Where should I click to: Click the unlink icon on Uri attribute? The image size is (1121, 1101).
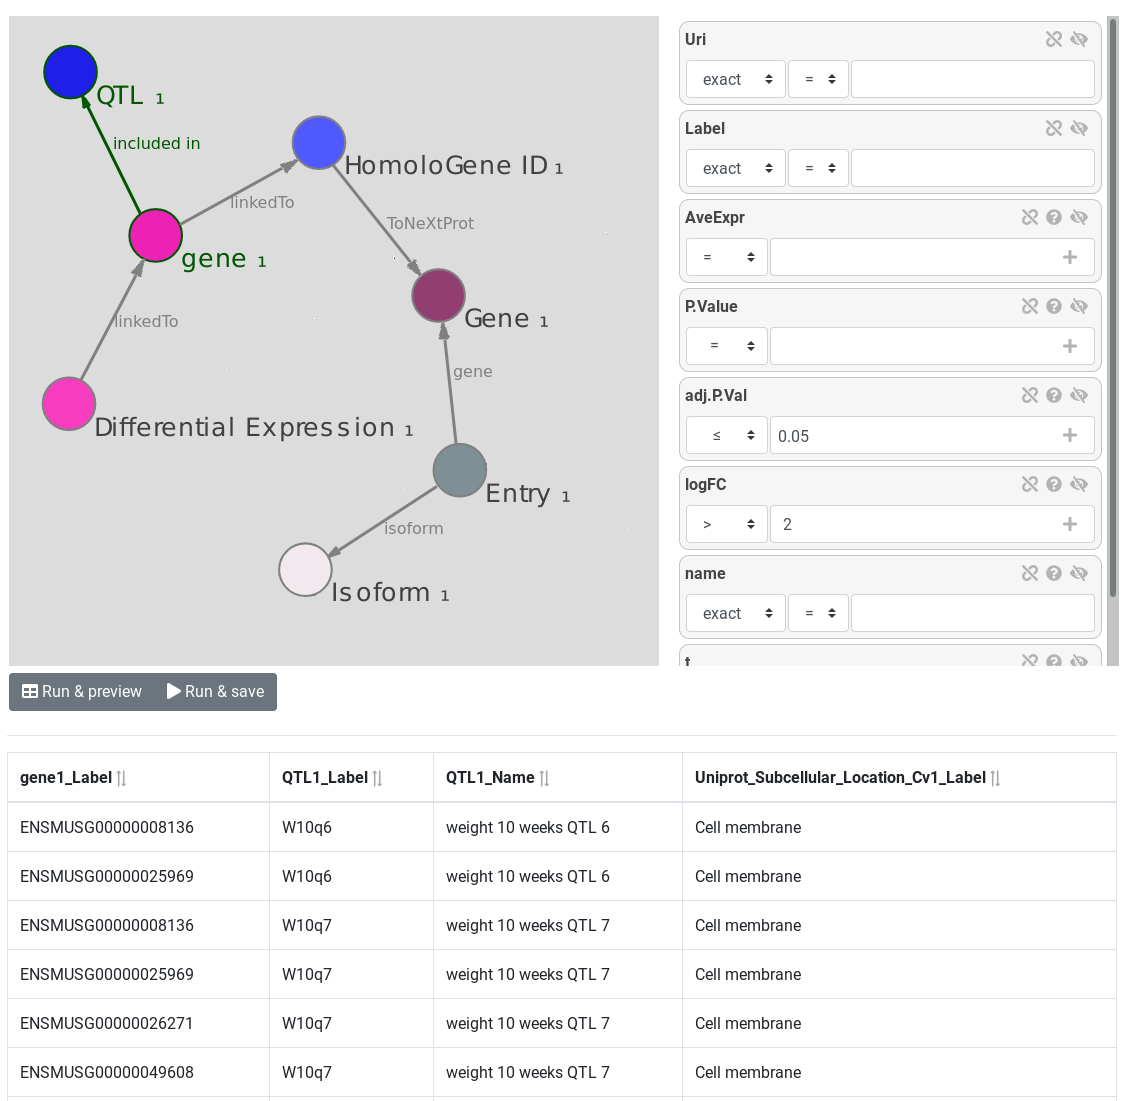coord(1054,39)
